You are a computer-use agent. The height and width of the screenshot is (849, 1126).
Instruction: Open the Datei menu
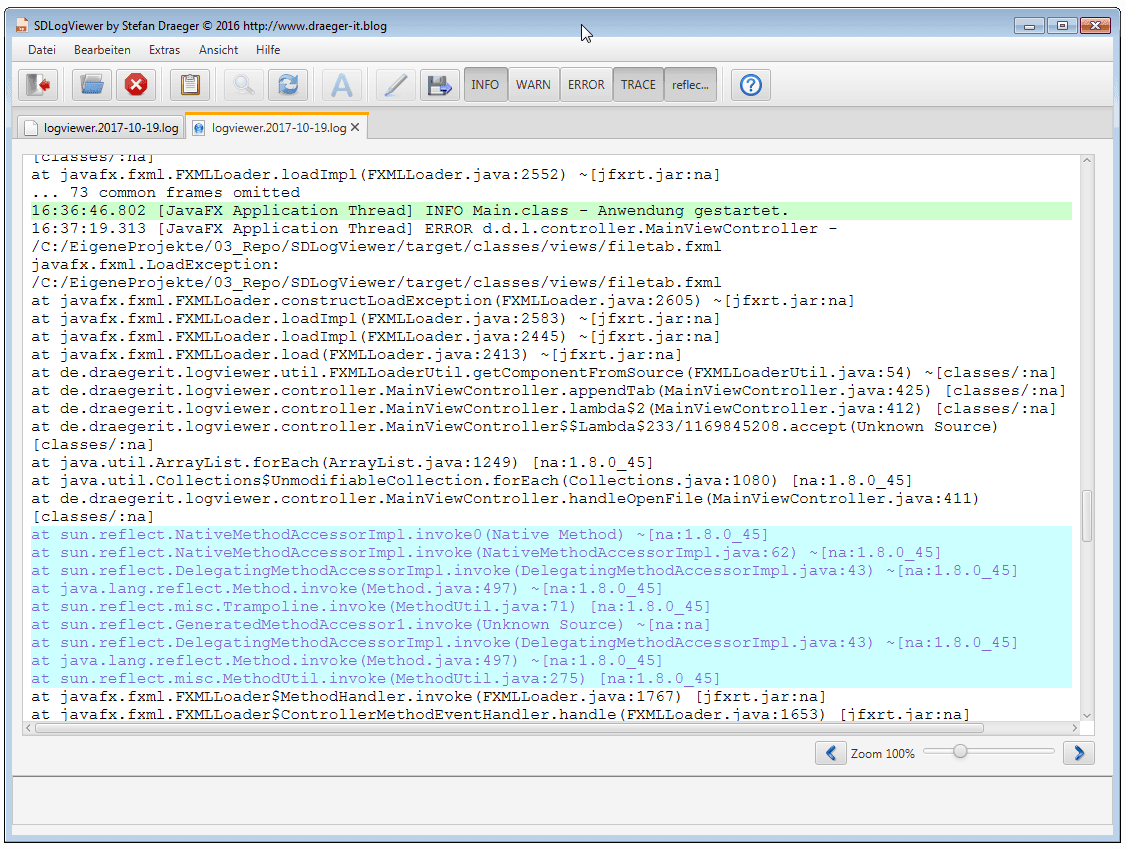42,50
